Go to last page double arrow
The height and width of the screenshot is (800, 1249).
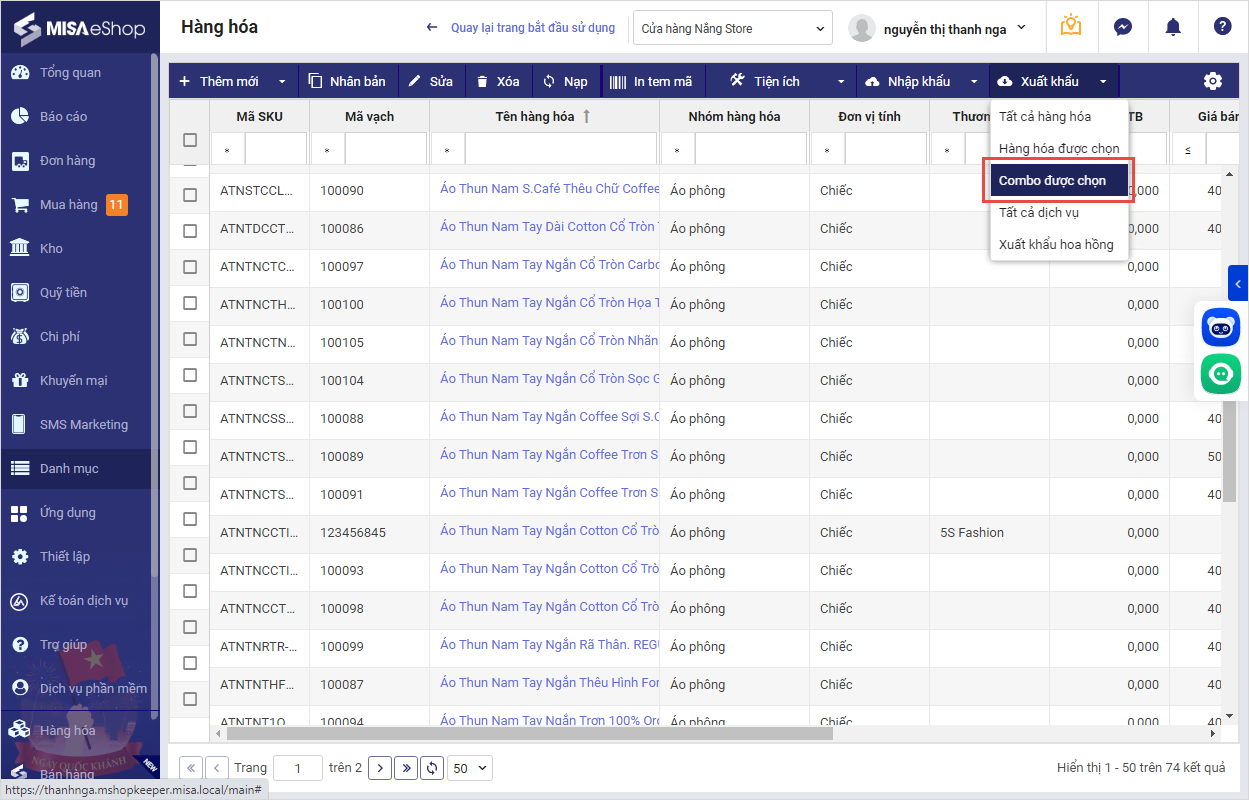(406, 768)
